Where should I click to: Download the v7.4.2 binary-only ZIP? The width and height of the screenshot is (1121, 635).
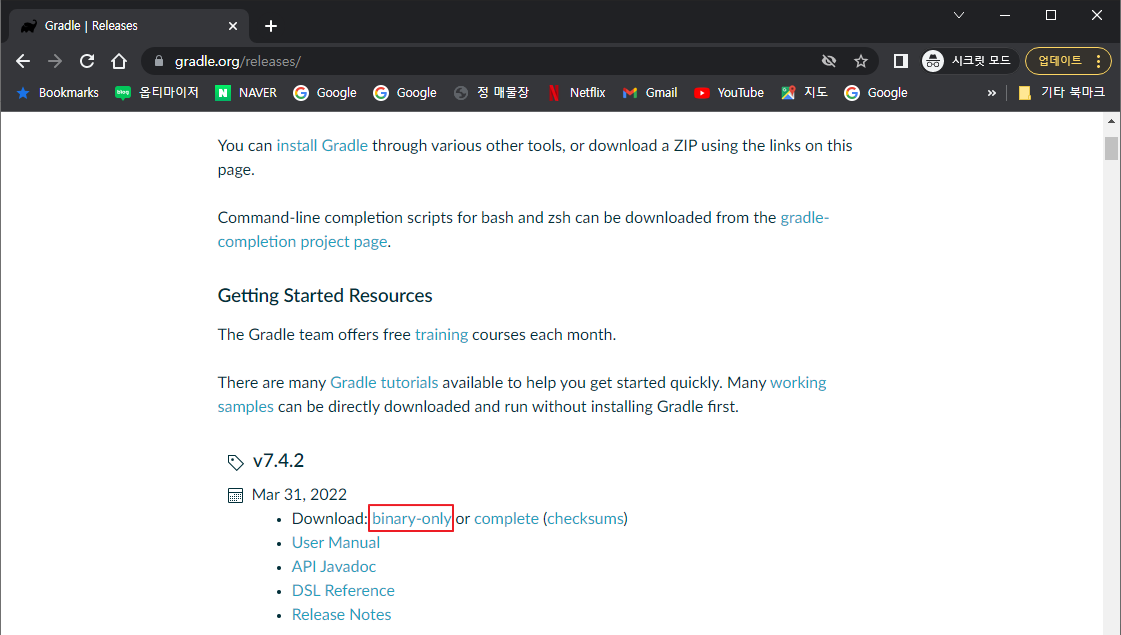pyautogui.click(x=411, y=518)
